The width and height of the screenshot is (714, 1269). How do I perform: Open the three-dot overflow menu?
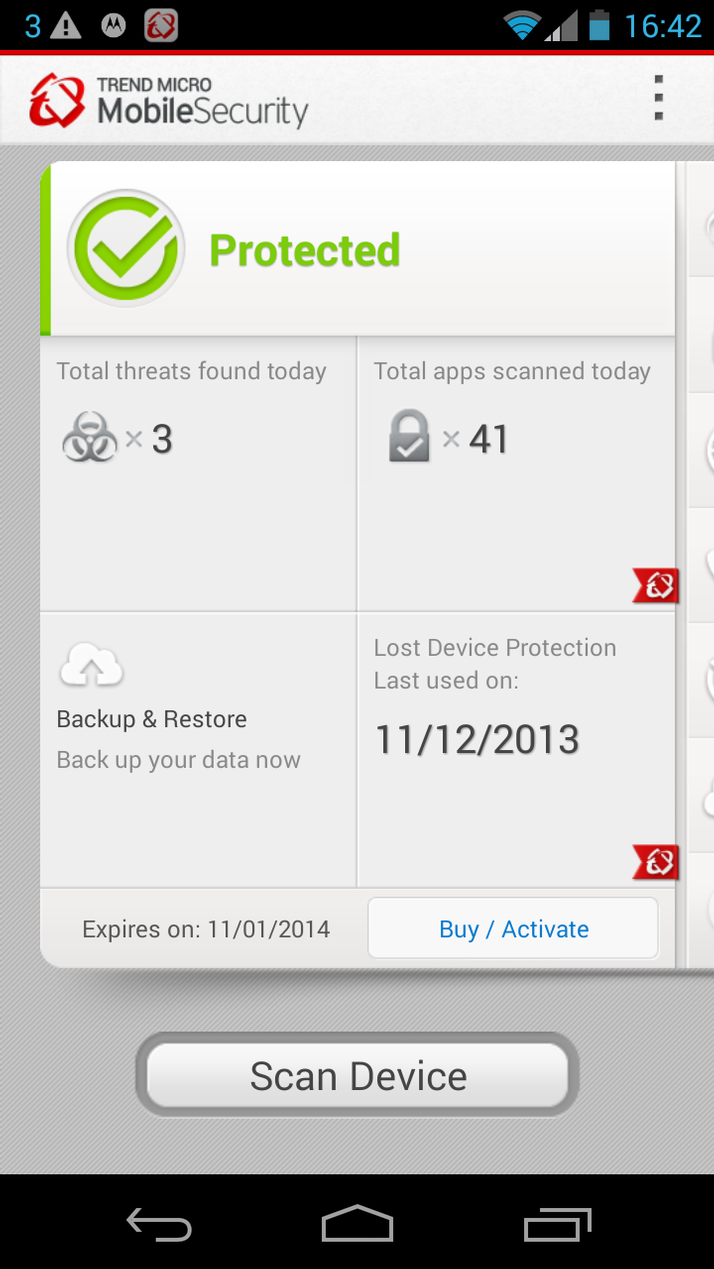tap(658, 98)
